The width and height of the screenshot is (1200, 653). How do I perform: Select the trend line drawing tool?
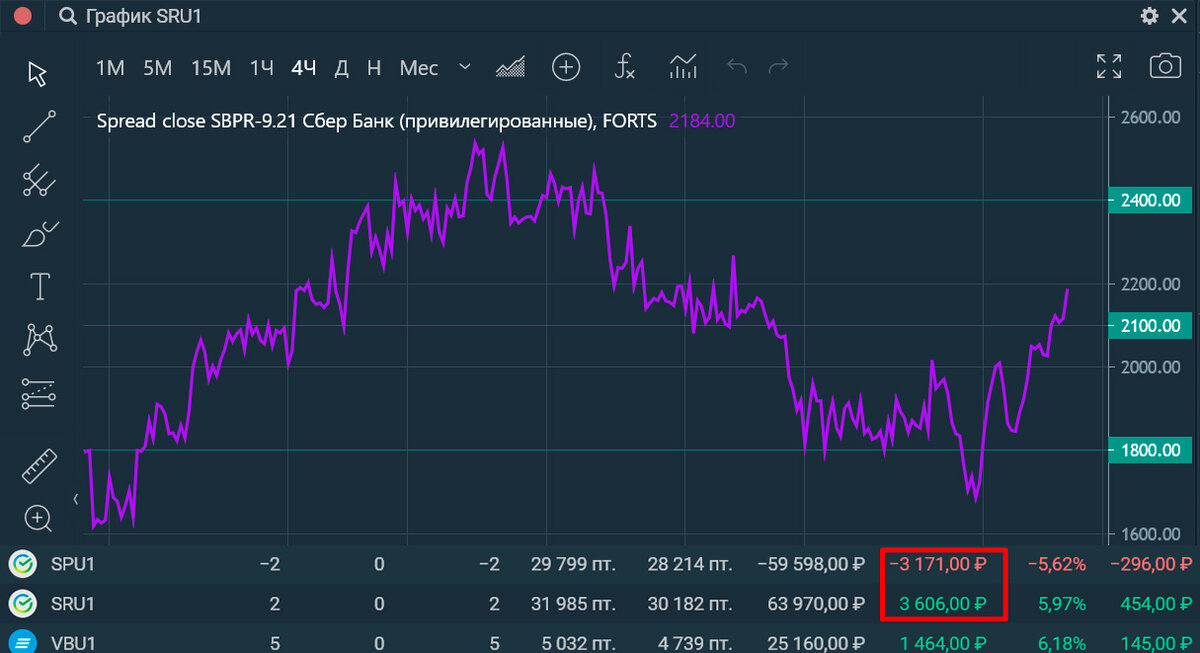pos(39,126)
